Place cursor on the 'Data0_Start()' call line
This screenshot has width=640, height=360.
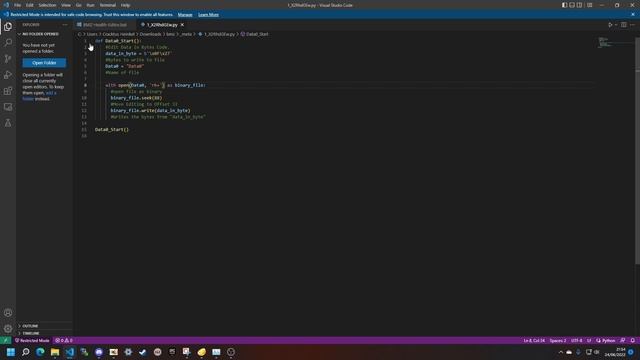pos(111,129)
